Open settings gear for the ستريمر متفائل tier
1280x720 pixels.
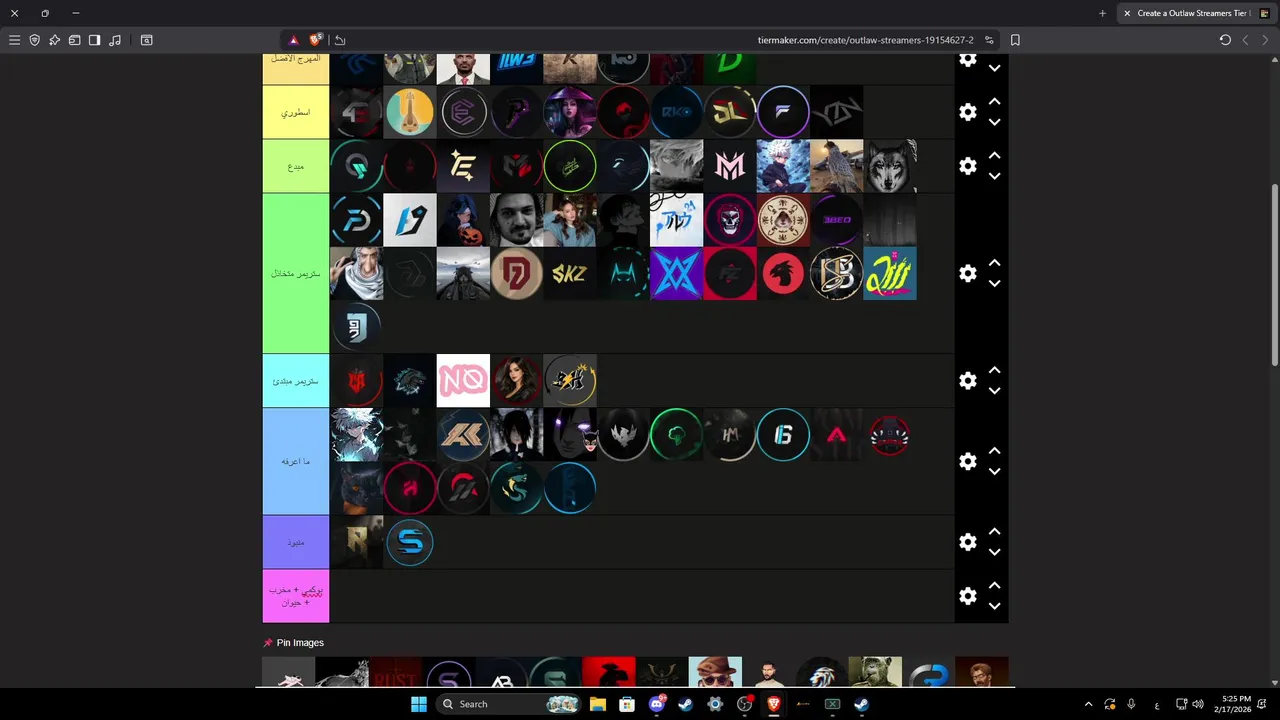[x=968, y=273]
